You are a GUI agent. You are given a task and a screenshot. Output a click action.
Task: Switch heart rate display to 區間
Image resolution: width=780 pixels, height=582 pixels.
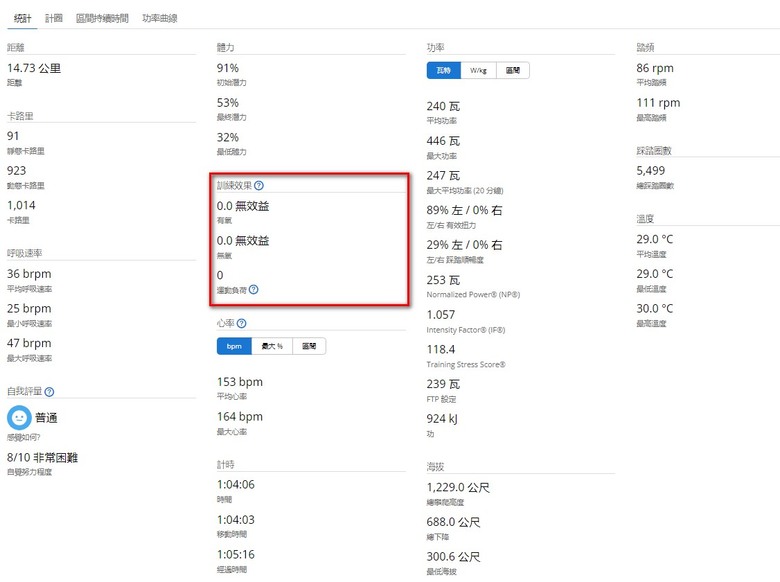[x=309, y=346]
